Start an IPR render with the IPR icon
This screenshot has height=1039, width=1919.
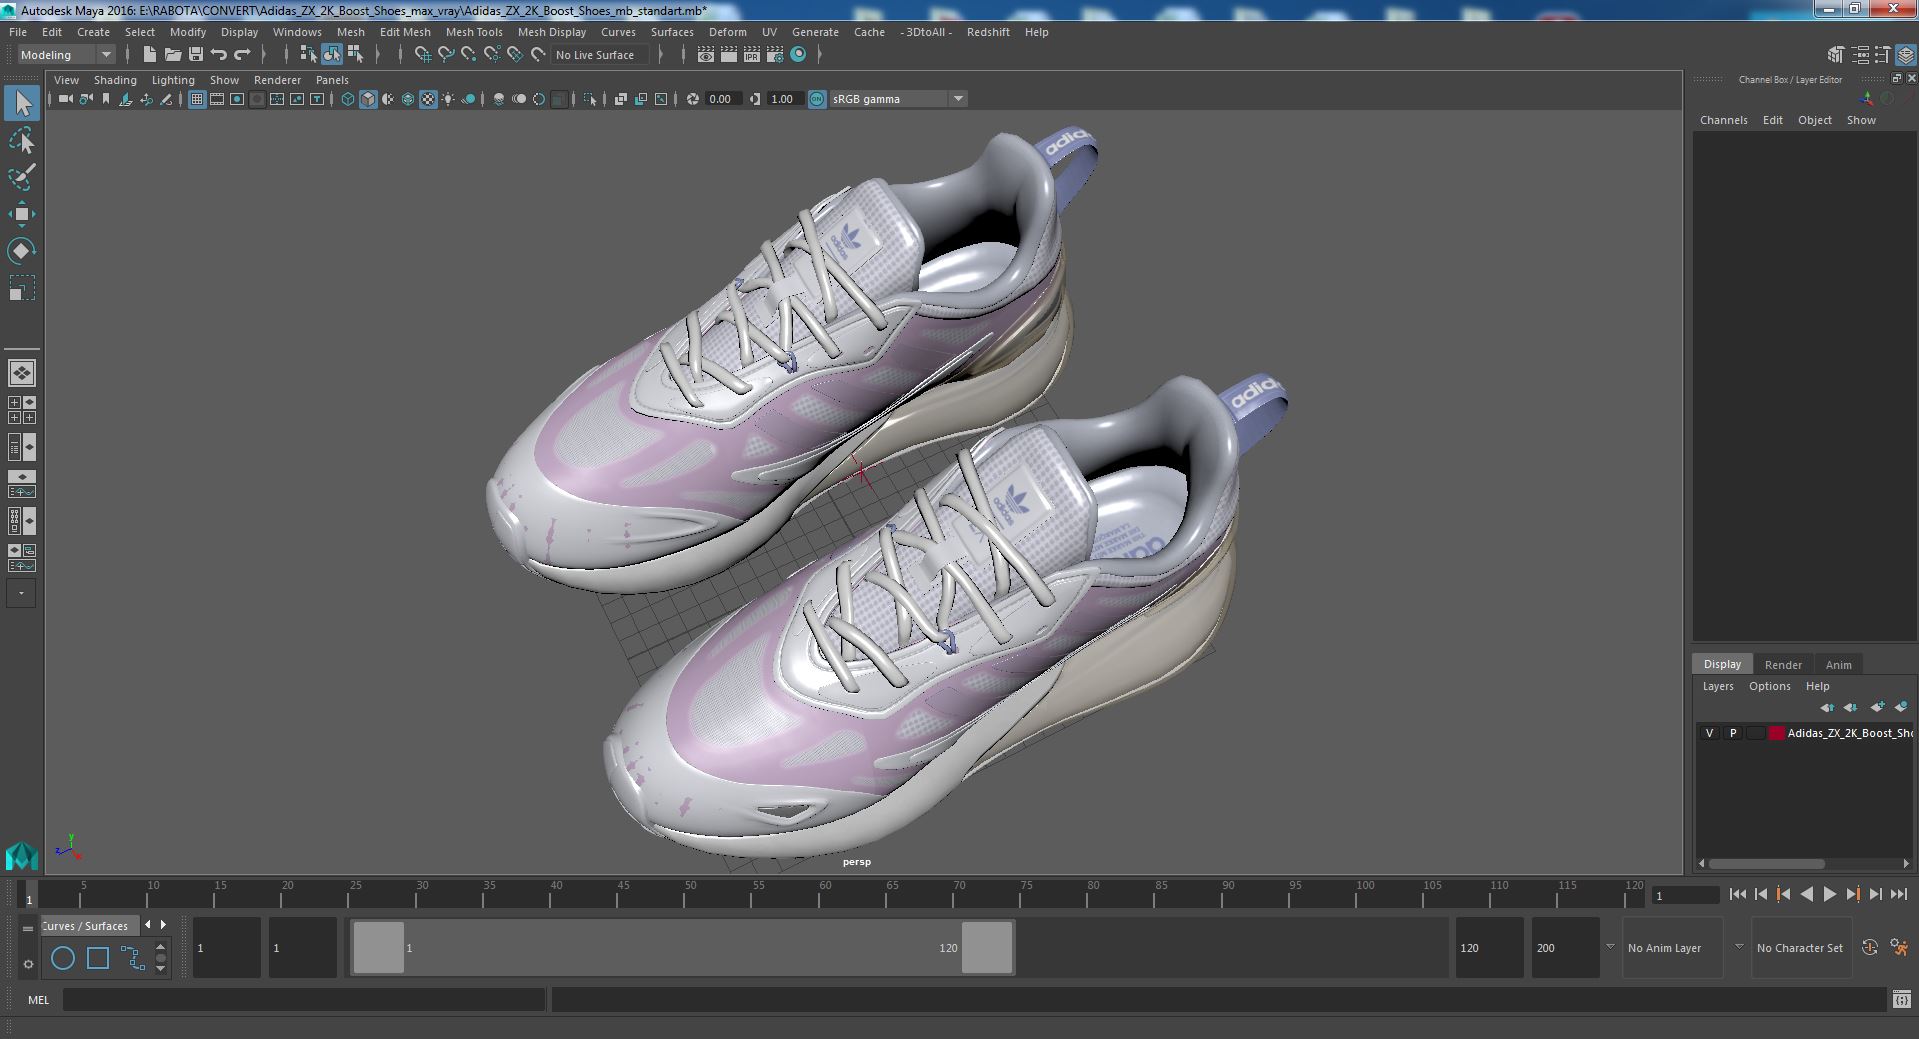tap(752, 55)
